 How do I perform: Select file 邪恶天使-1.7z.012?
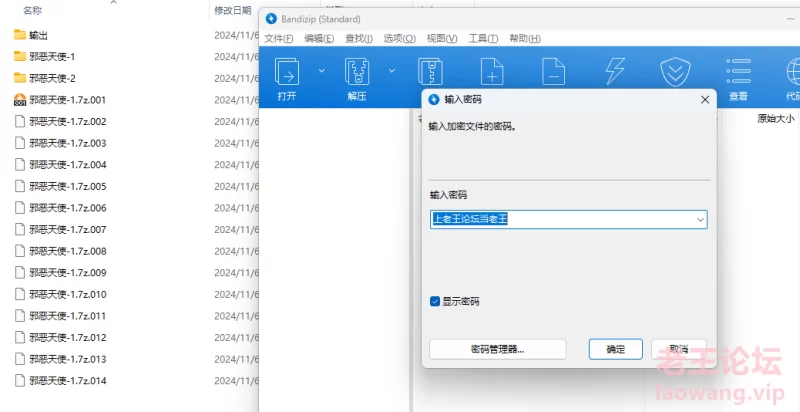click(x=68, y=338)
